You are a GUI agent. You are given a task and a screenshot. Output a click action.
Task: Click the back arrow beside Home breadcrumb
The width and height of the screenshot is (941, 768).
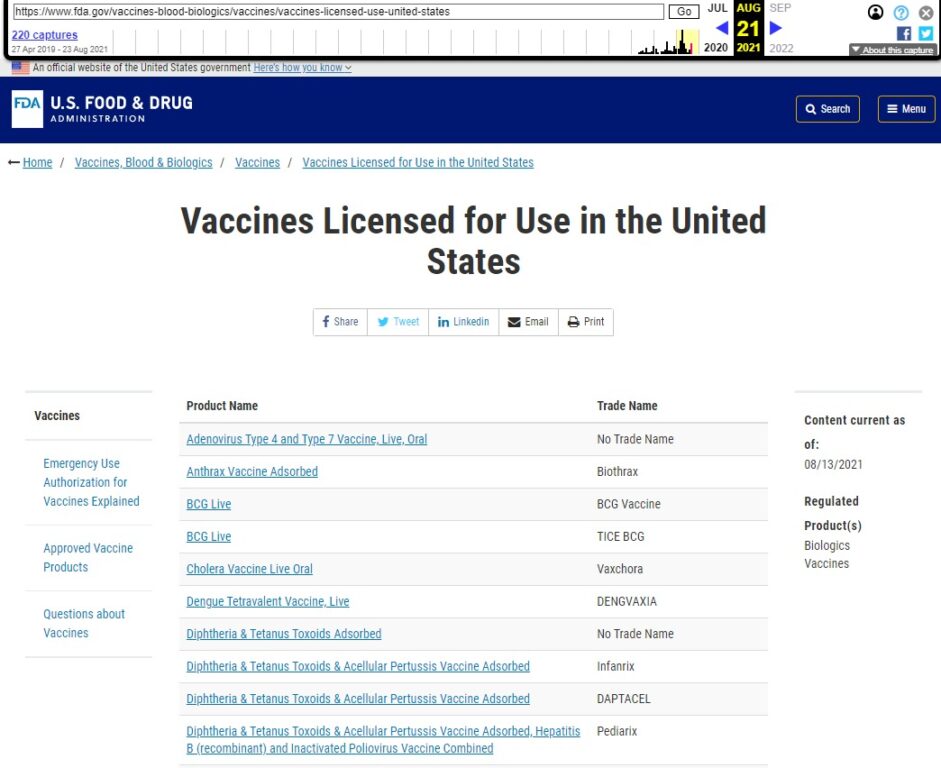point(14,163)
